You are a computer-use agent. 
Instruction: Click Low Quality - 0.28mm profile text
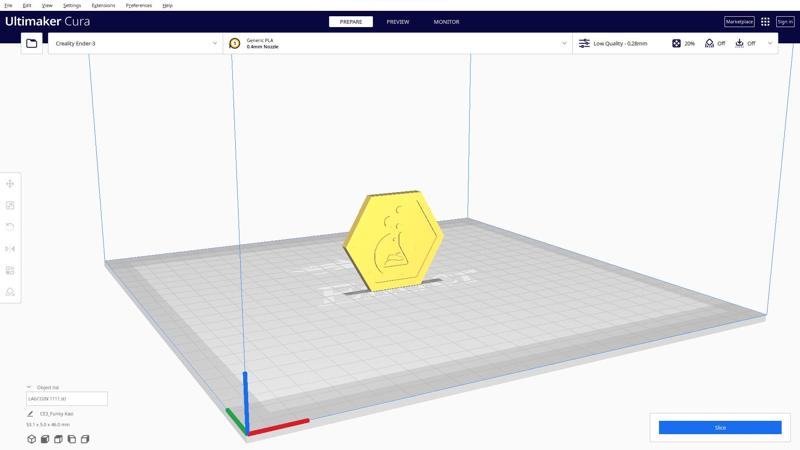pos(620,43)
